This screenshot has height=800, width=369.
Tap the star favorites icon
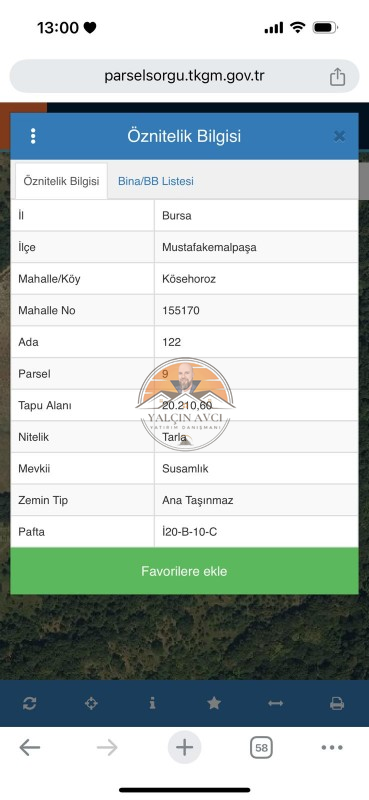coord(214,704)
